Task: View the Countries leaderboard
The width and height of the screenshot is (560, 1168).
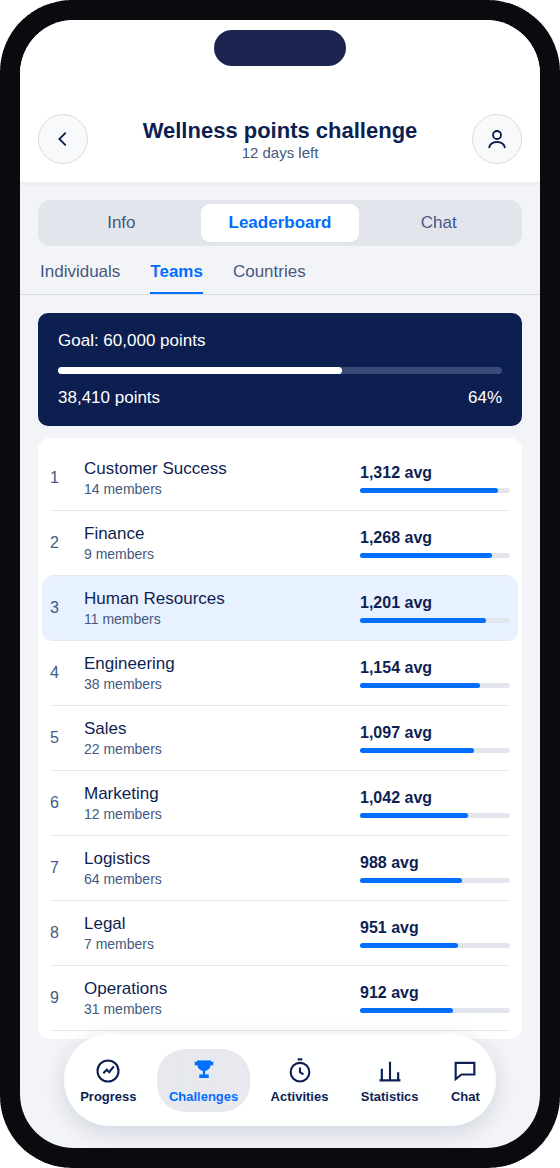Action: click(270, 271)
